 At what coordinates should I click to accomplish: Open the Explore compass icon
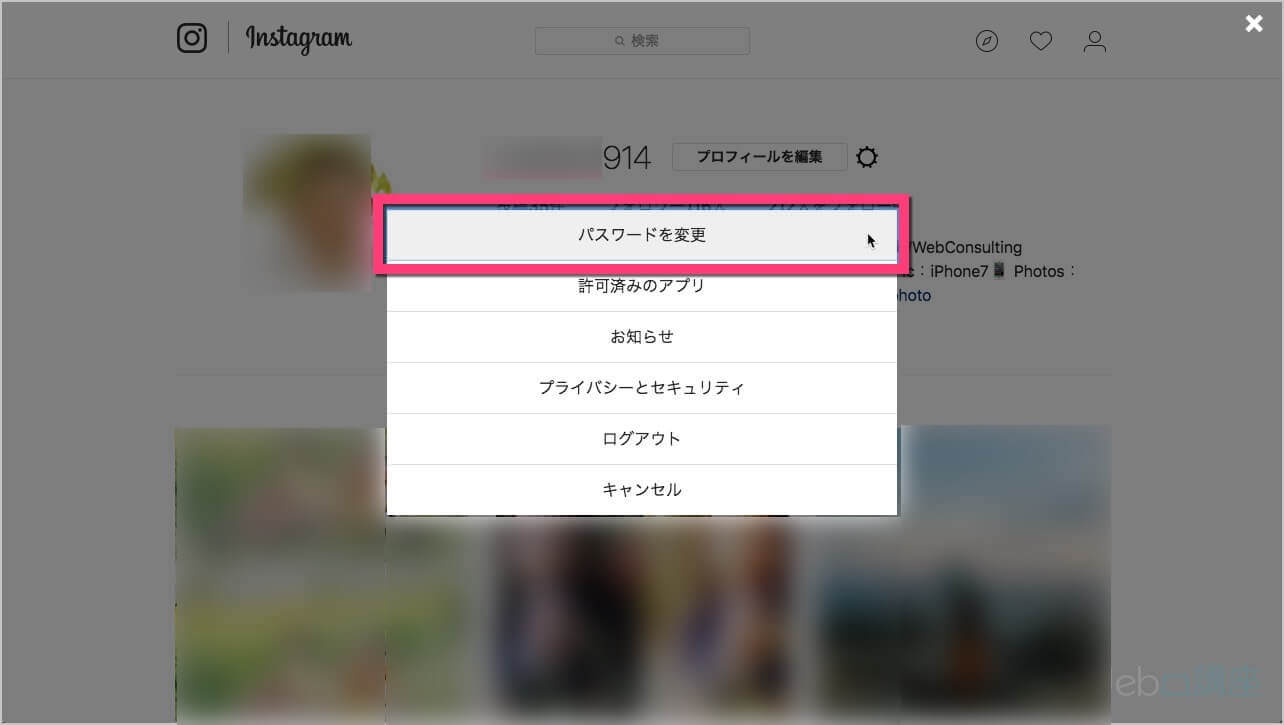click(x=987, y=41)
